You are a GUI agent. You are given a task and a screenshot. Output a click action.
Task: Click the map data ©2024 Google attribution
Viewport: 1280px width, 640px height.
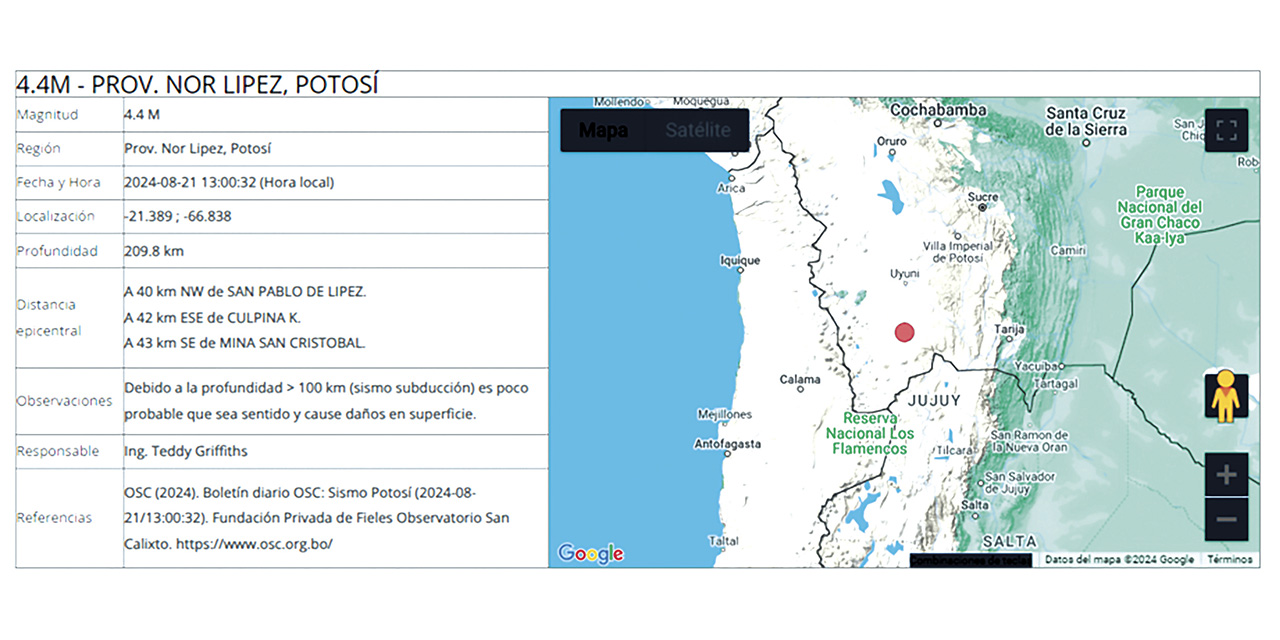[x=1119, y=560]
